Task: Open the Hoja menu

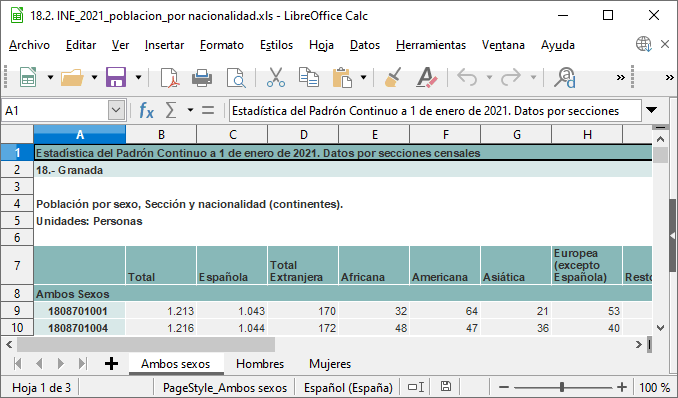Action: (x=321, y=45)
